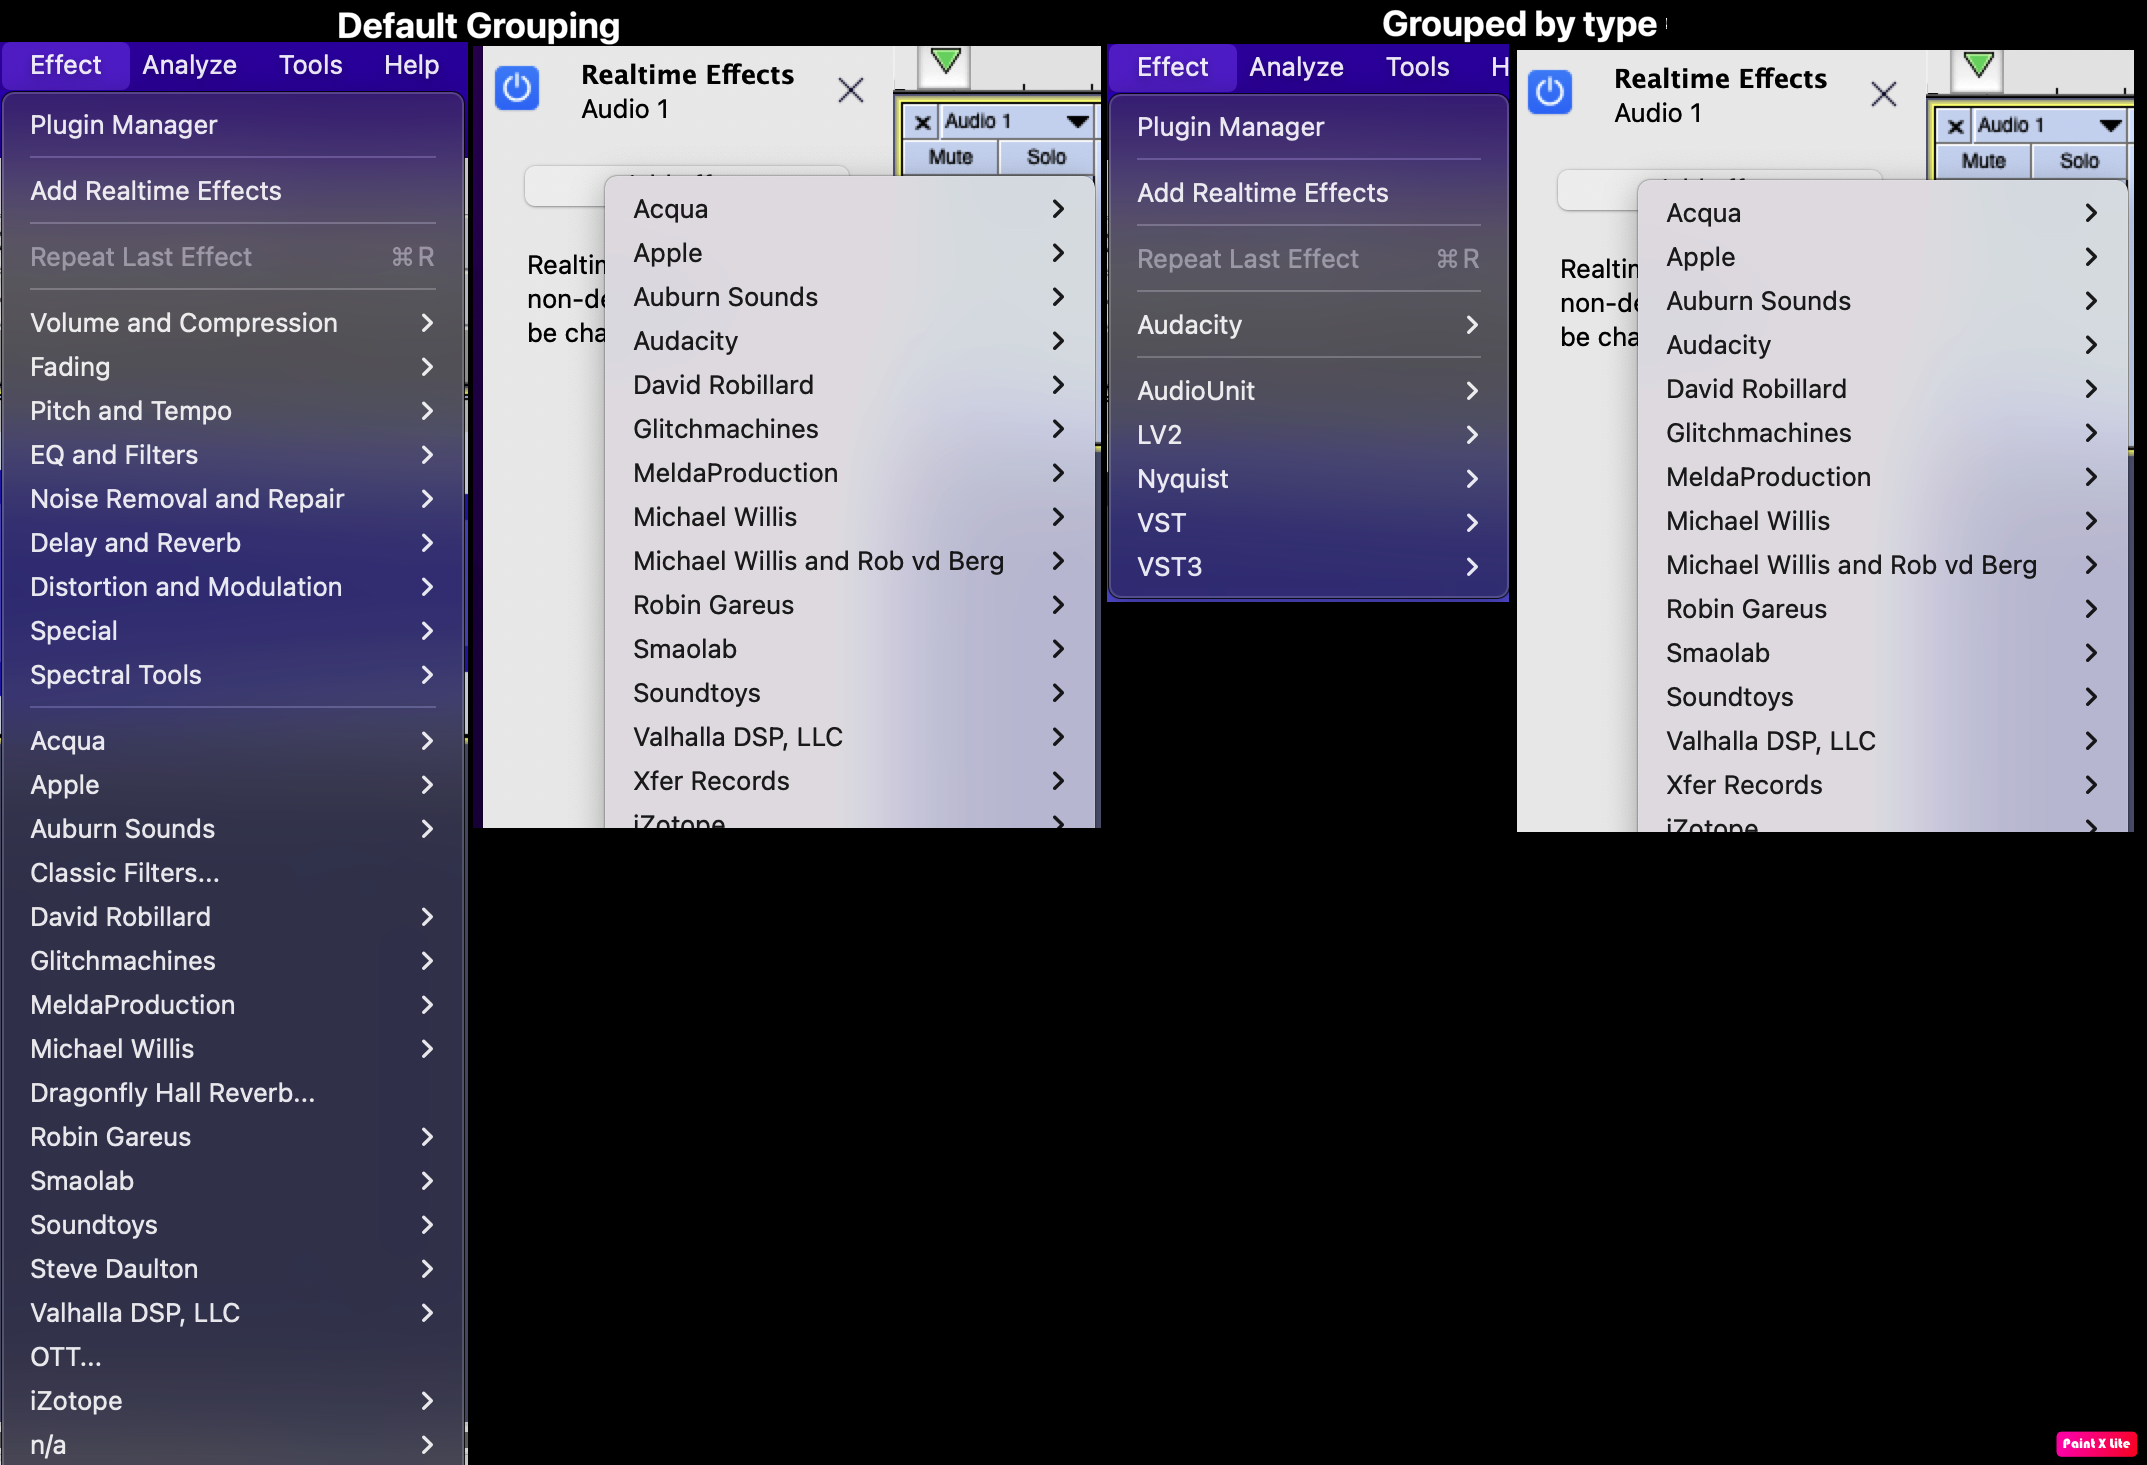
Task: Expand Pitch and Tempo submenu
Action: (x=232, y=411)
